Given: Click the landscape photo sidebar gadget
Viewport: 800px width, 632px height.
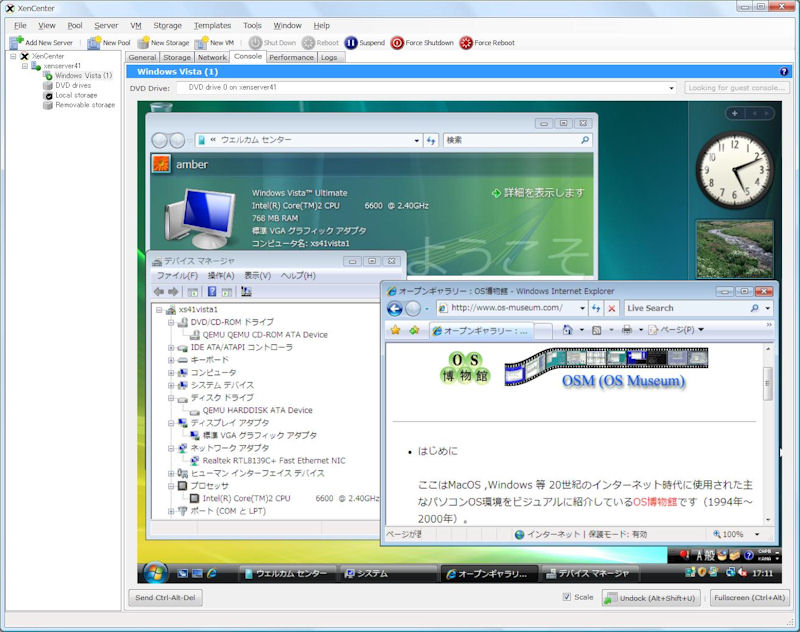Looking at the screenshot, I should coord(735,249).
